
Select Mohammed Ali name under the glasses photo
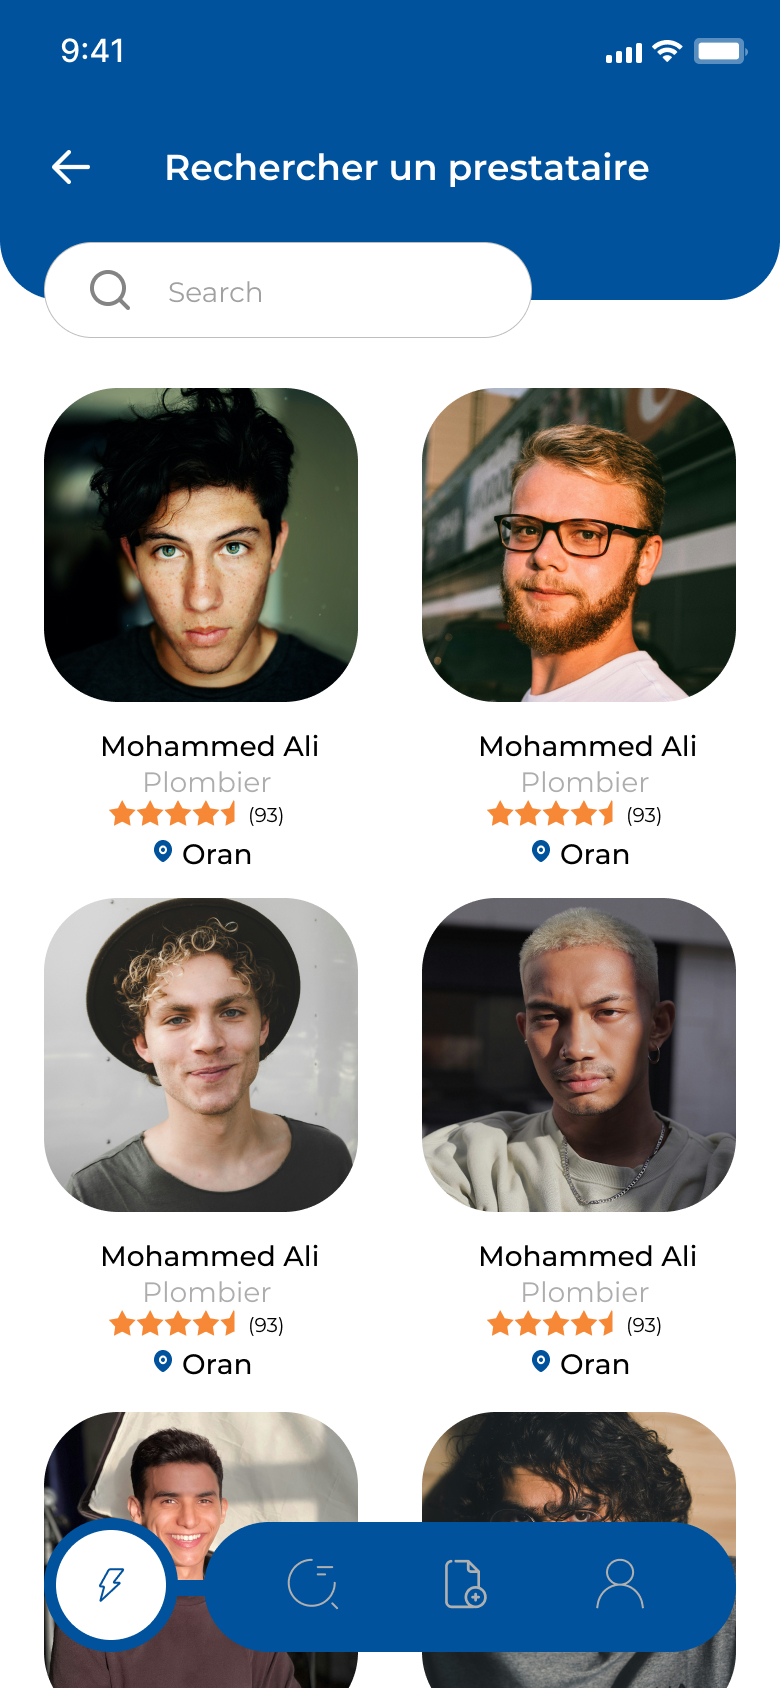[x=588, y=746]
